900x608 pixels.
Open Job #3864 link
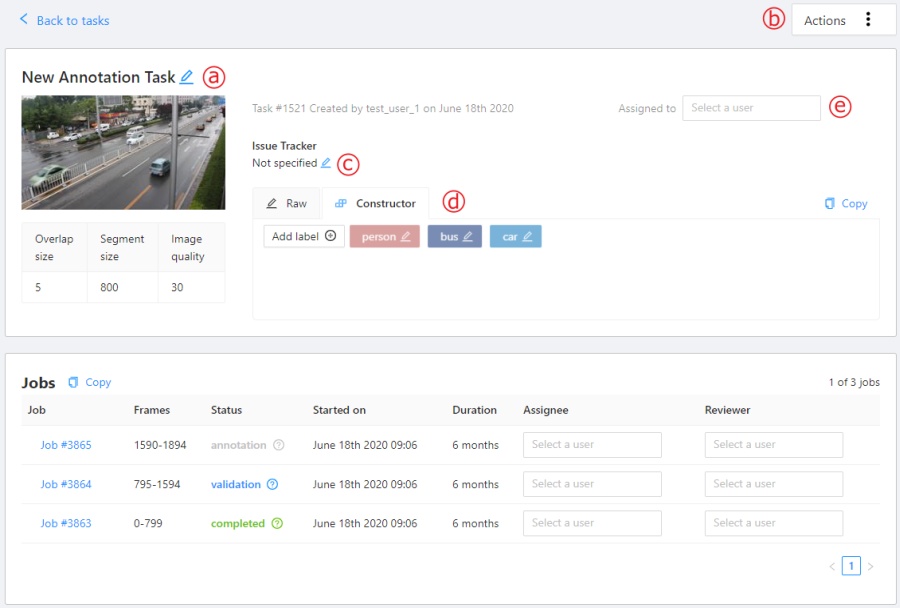[x=66, y=484]
